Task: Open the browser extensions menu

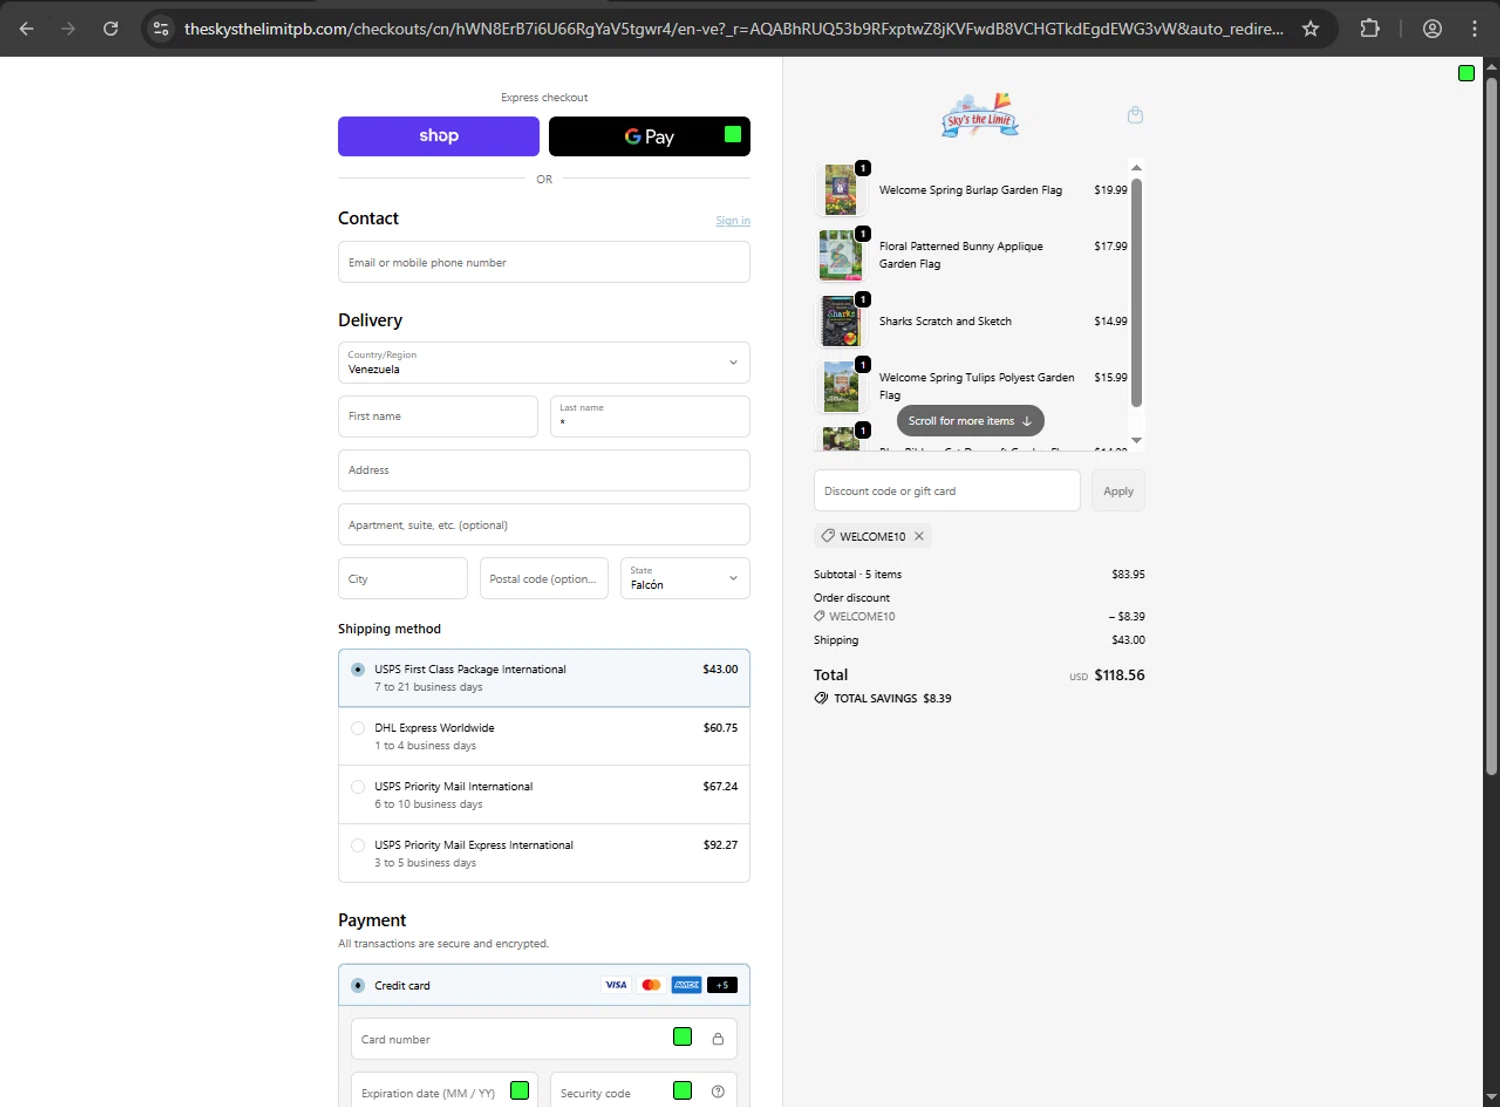Action: [x=1370, y=28]
